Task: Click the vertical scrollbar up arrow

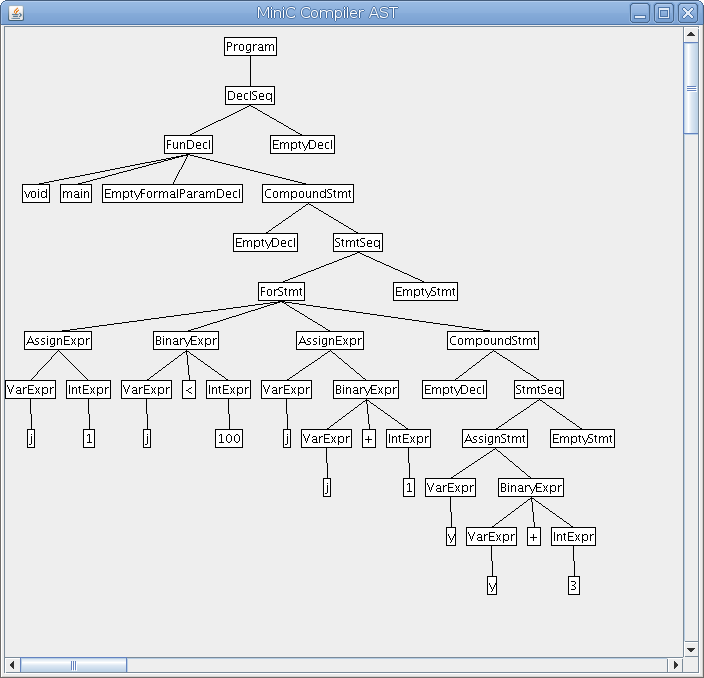Action: click(690, 34)
